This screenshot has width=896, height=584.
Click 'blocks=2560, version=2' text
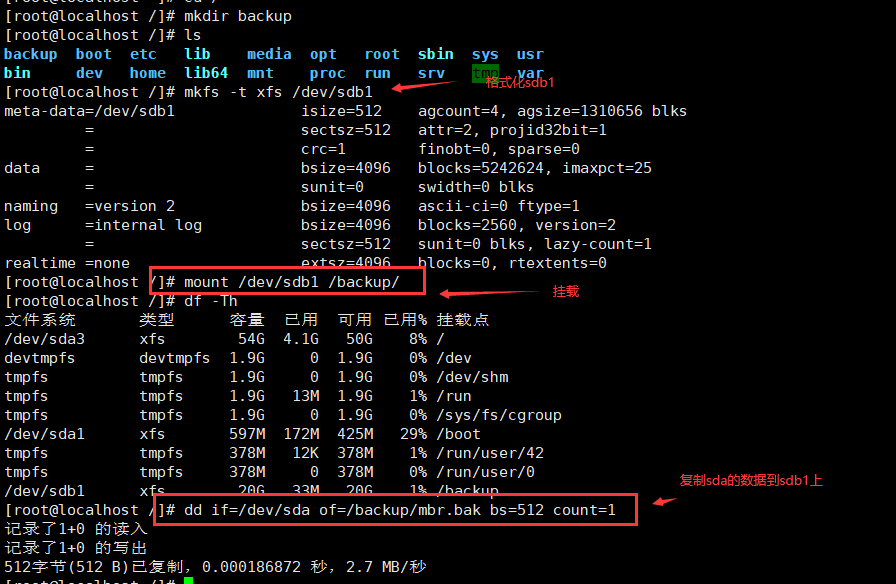pos(517,225)
